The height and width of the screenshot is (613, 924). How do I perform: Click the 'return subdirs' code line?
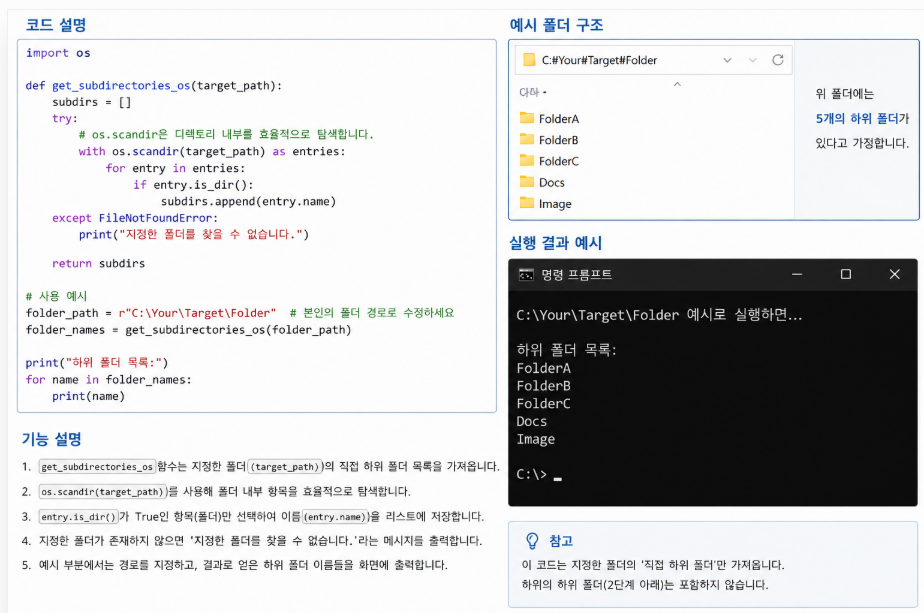pos(98,263)
